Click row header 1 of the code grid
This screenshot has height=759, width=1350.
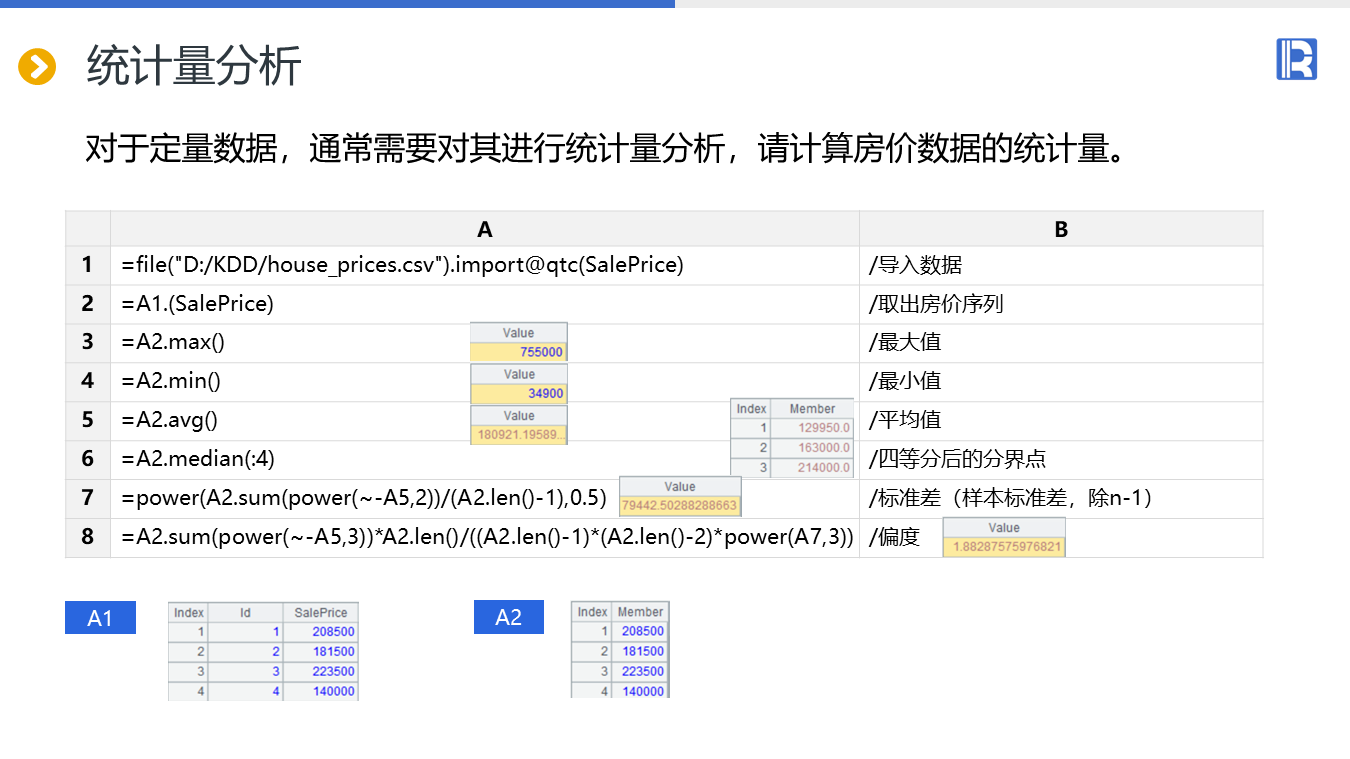point(88,265)
